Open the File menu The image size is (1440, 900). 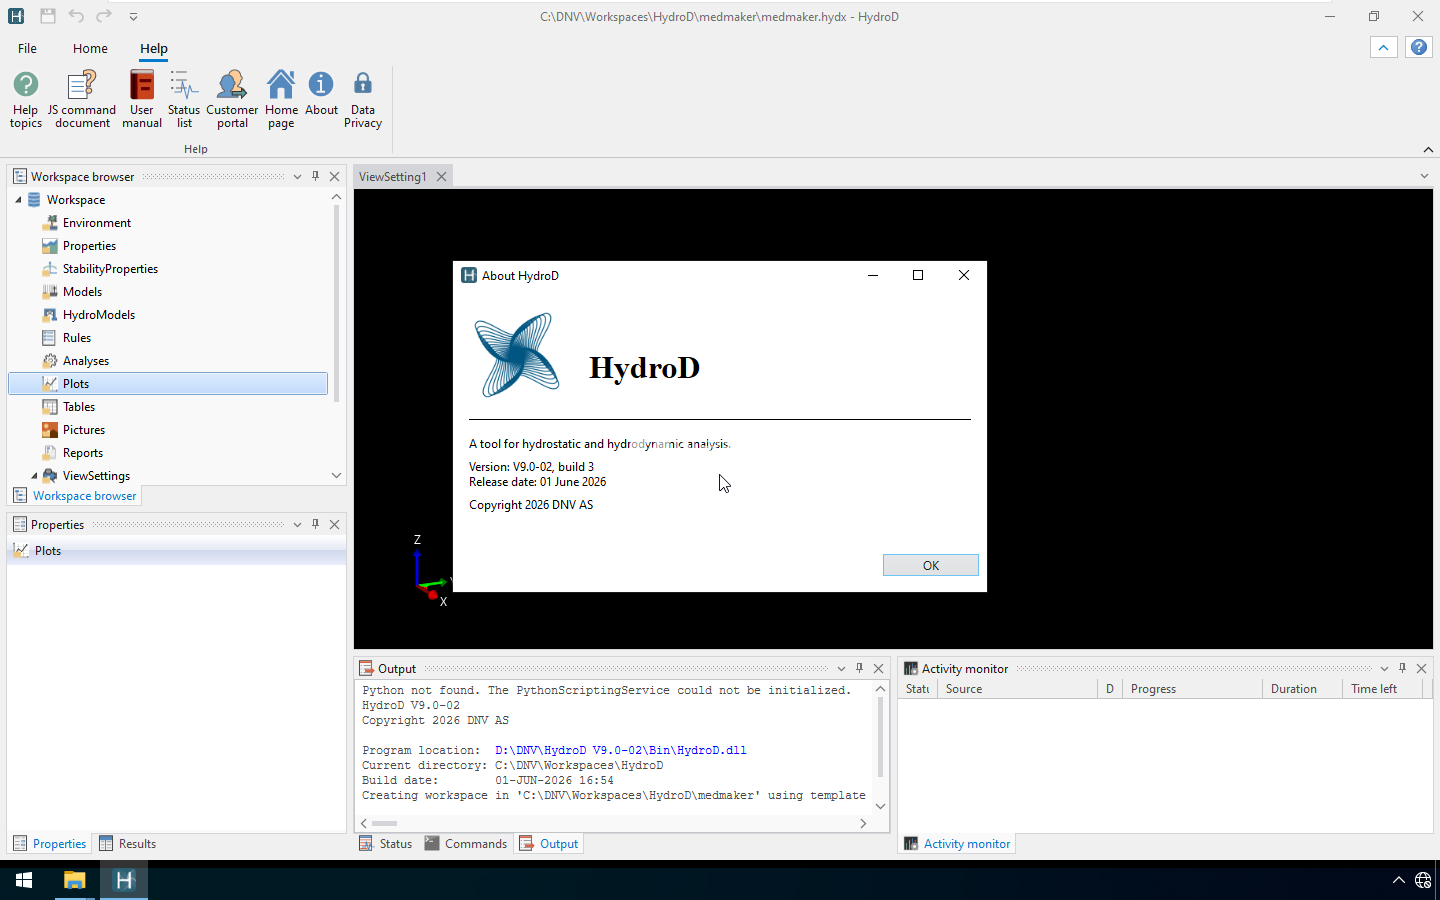[27, 48]
